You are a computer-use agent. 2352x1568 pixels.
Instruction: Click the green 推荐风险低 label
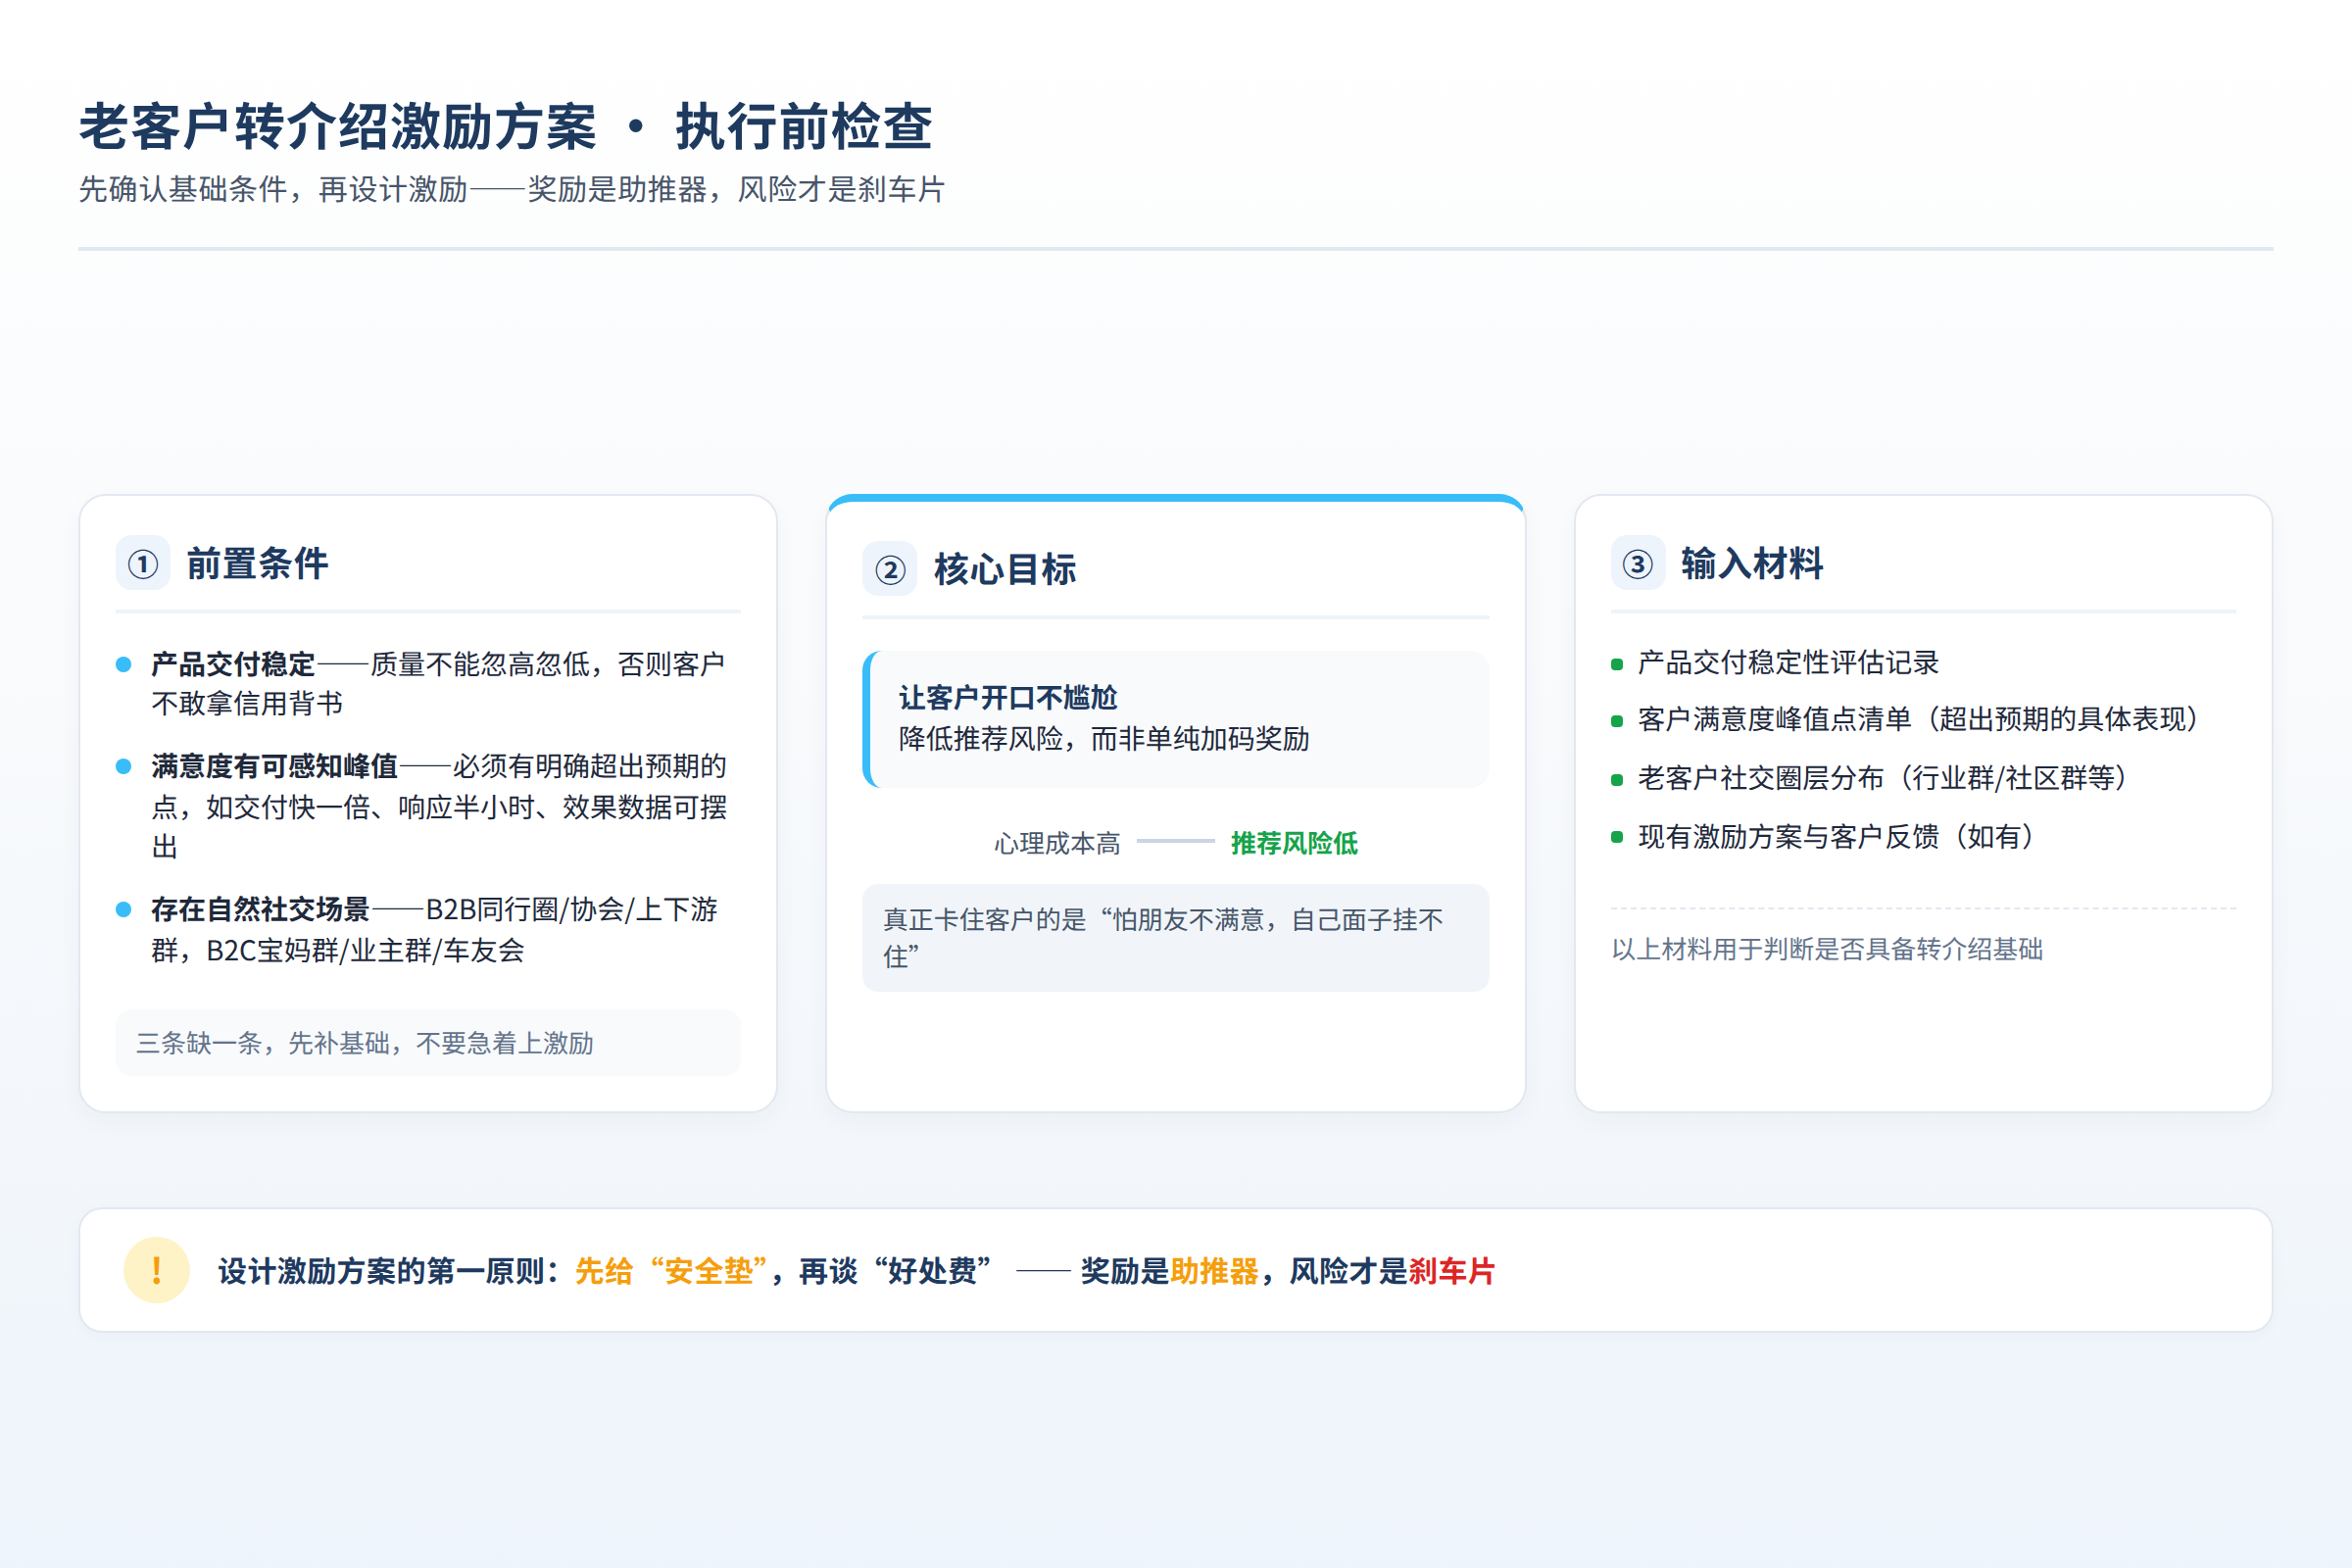tap(1294, 843)
